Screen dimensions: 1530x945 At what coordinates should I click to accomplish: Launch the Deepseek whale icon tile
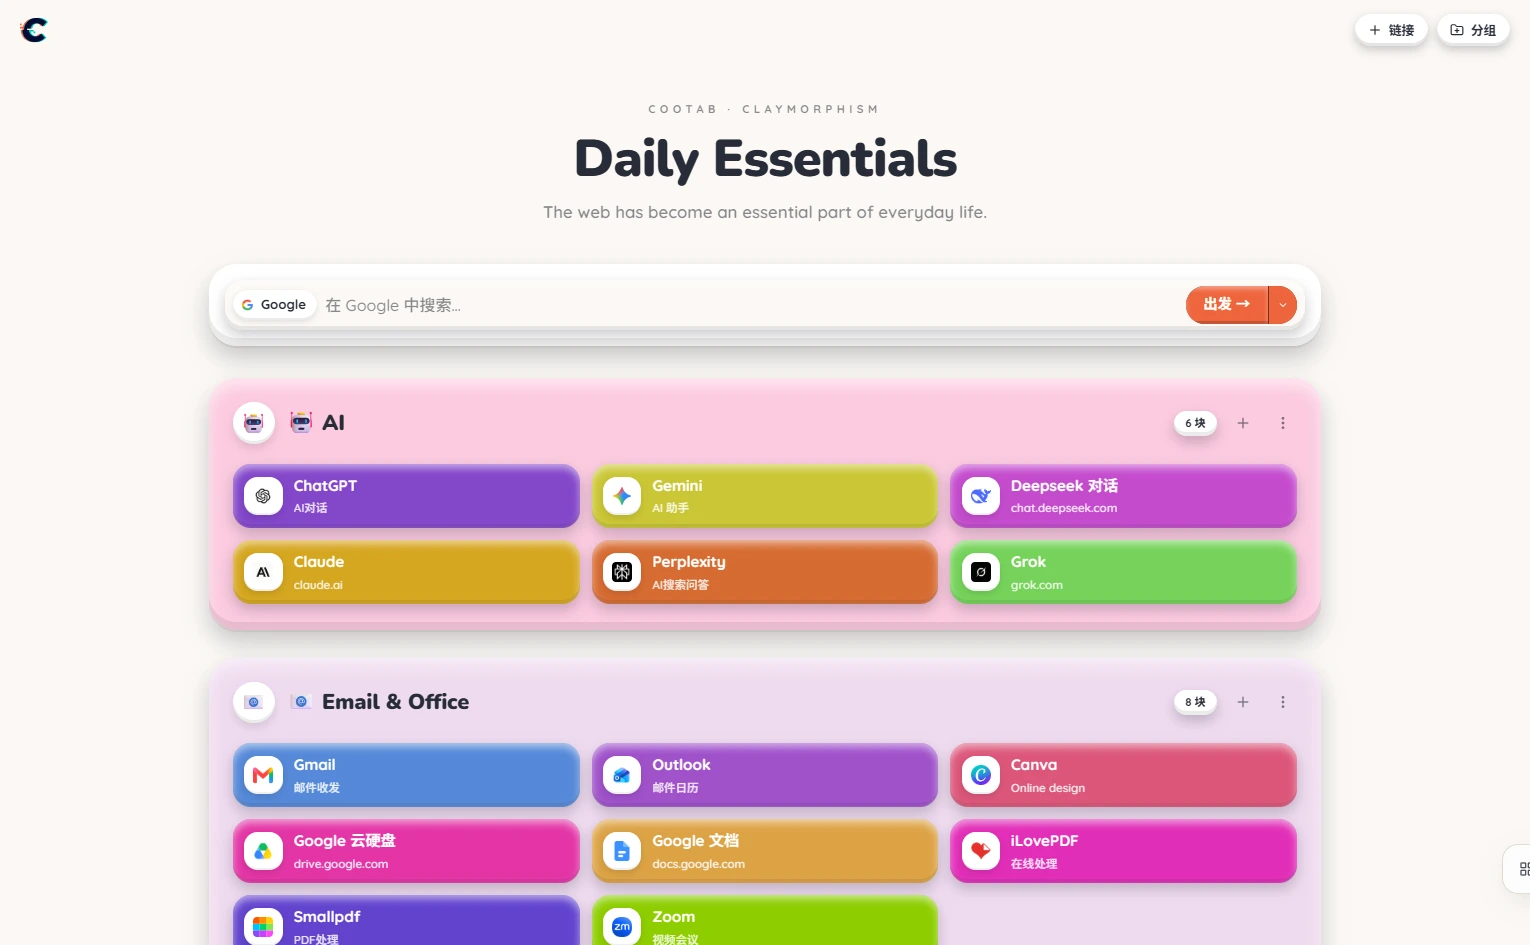[x=981, y=496]
